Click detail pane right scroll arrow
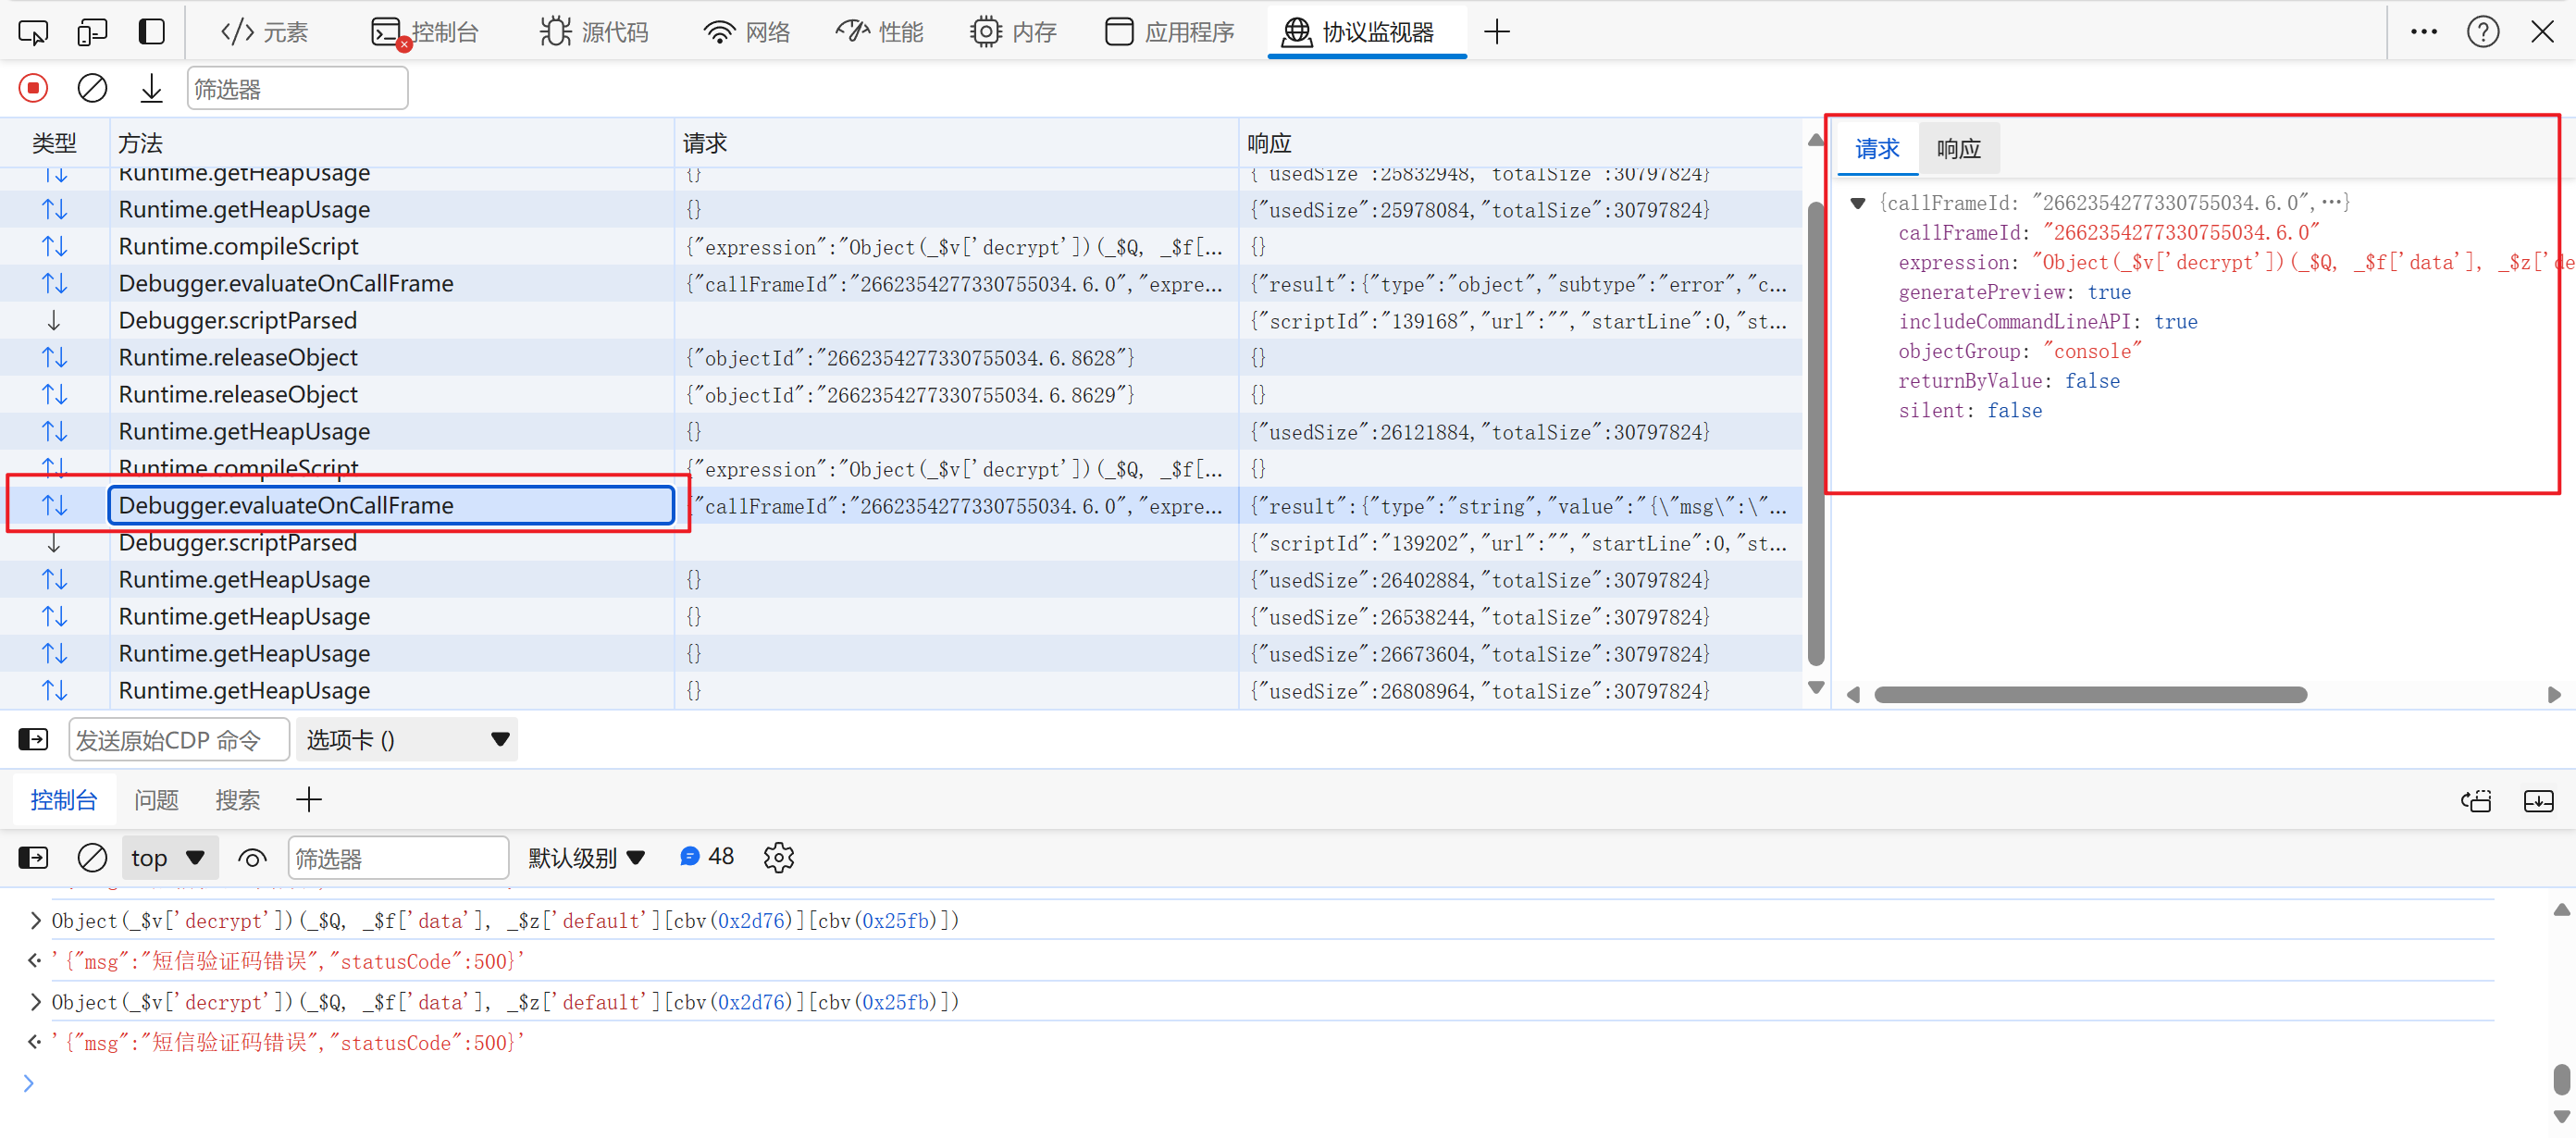This screenshot has width=2576, height=1138. [2553, 694]
